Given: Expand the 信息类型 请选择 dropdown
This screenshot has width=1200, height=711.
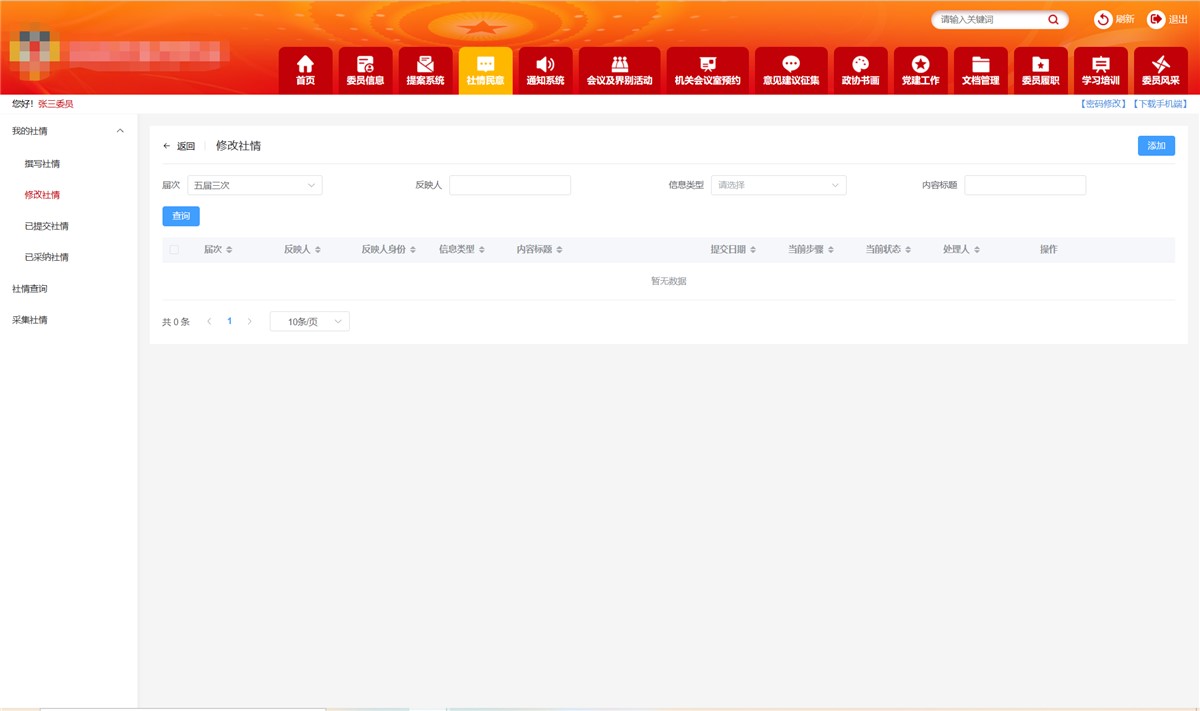Looking at the screenshot, I should pos(779,185).
